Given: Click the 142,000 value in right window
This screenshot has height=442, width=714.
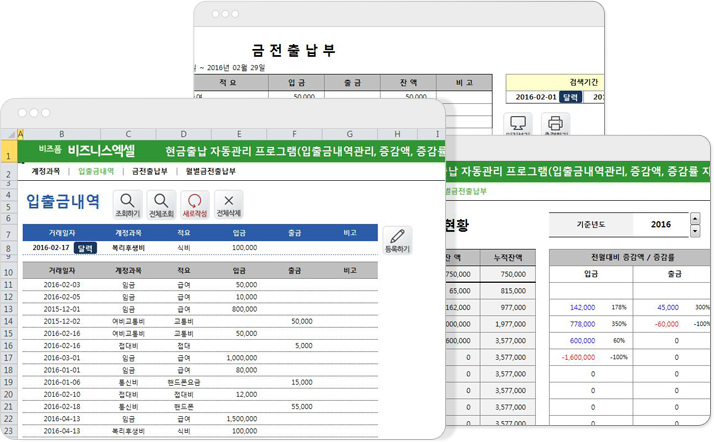Looking at the screenshot, I should (582, 307).
